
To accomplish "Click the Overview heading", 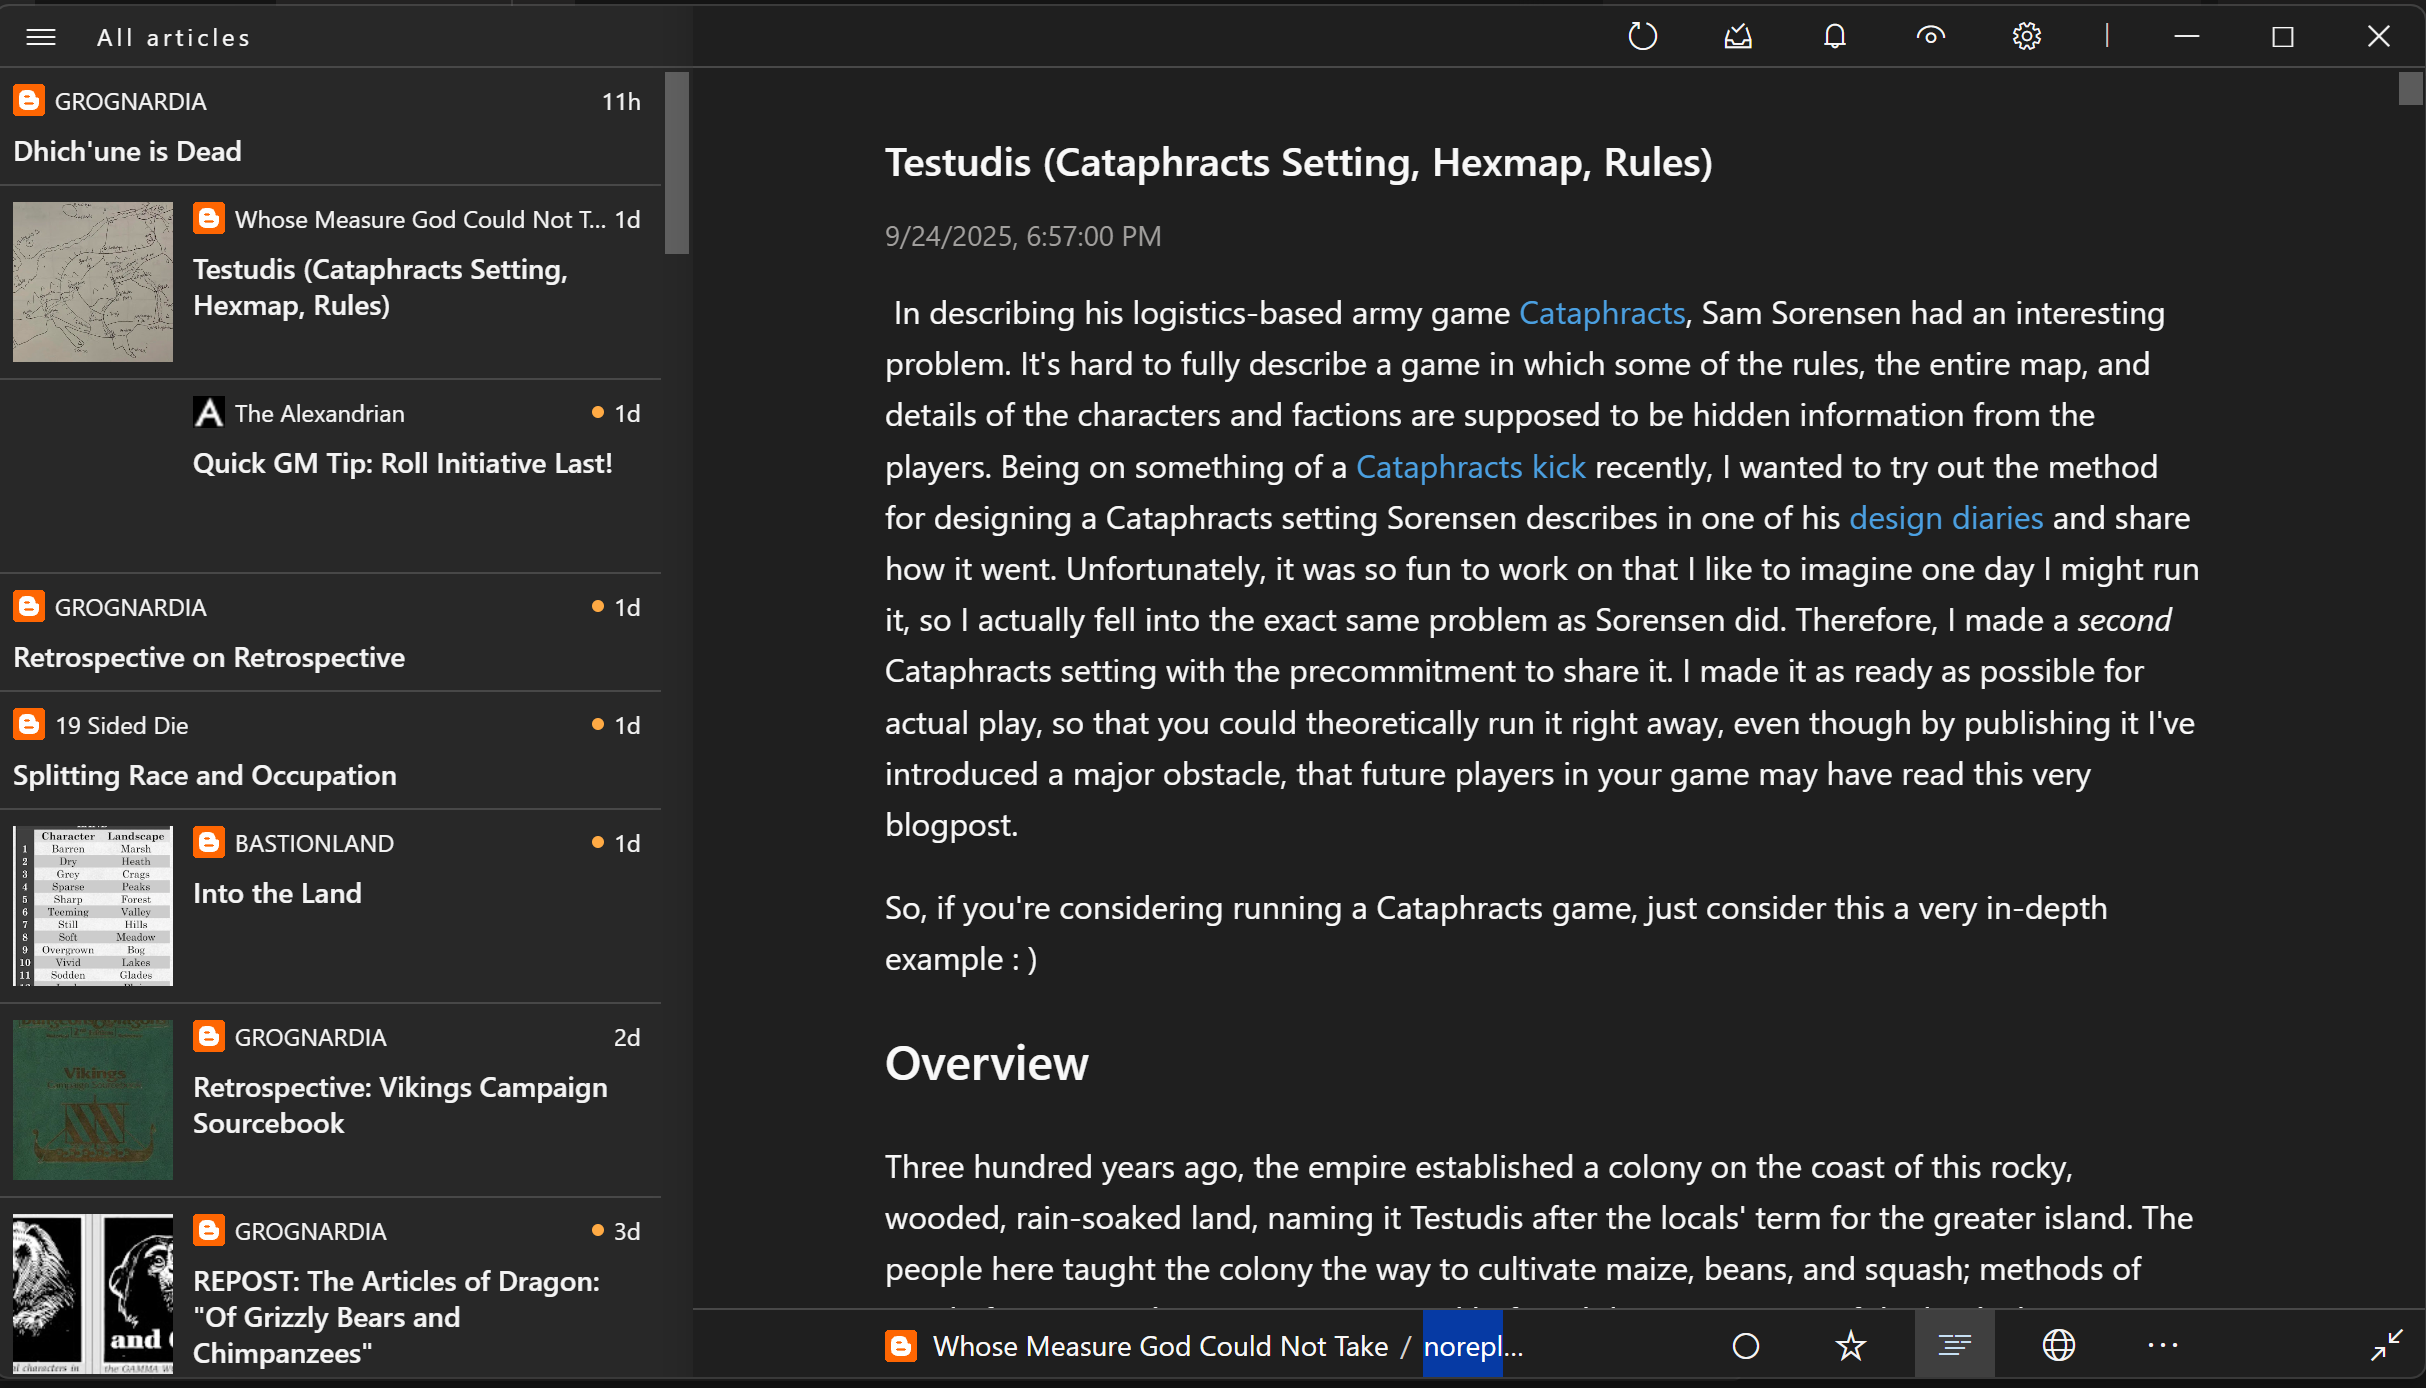I will click(986, 1063).
